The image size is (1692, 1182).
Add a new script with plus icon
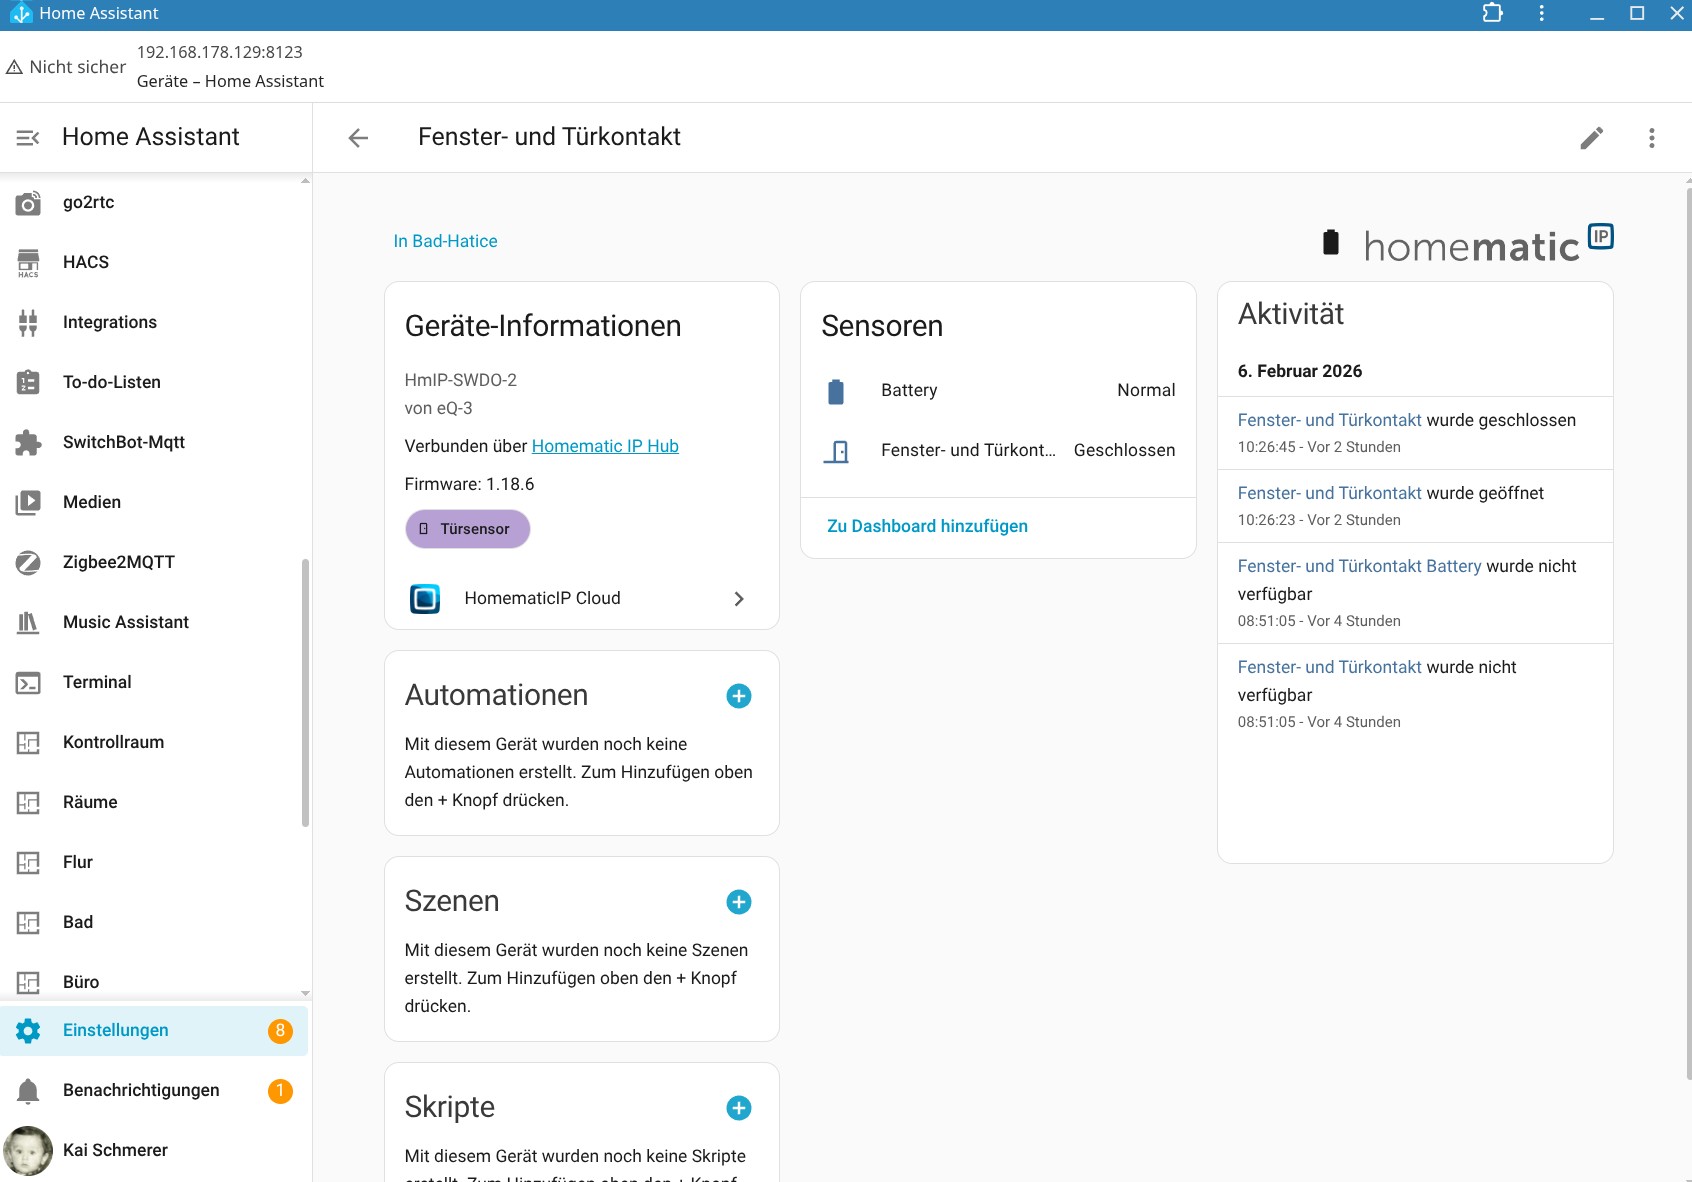tap(738, 1108)
